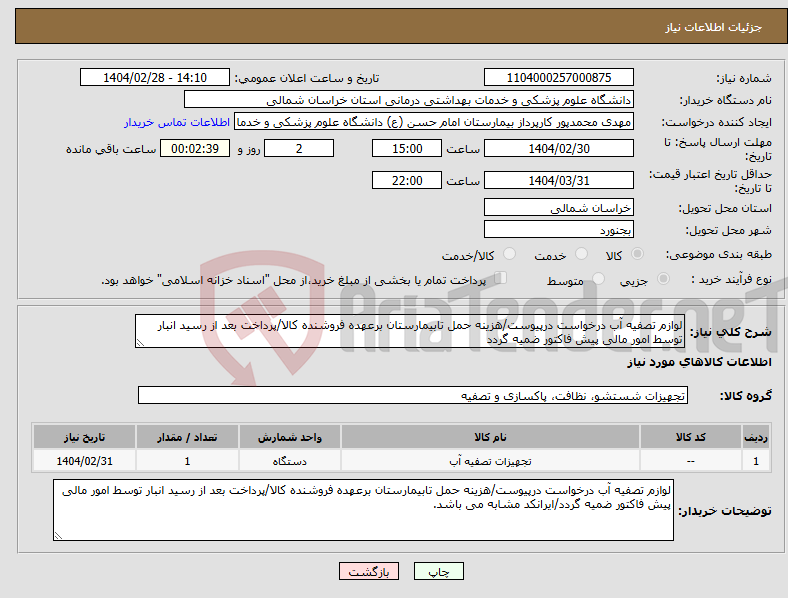Open the اطلاعات تماس خریدار link
The height and width of the screenshot is (598, 788).
(177, 122)
